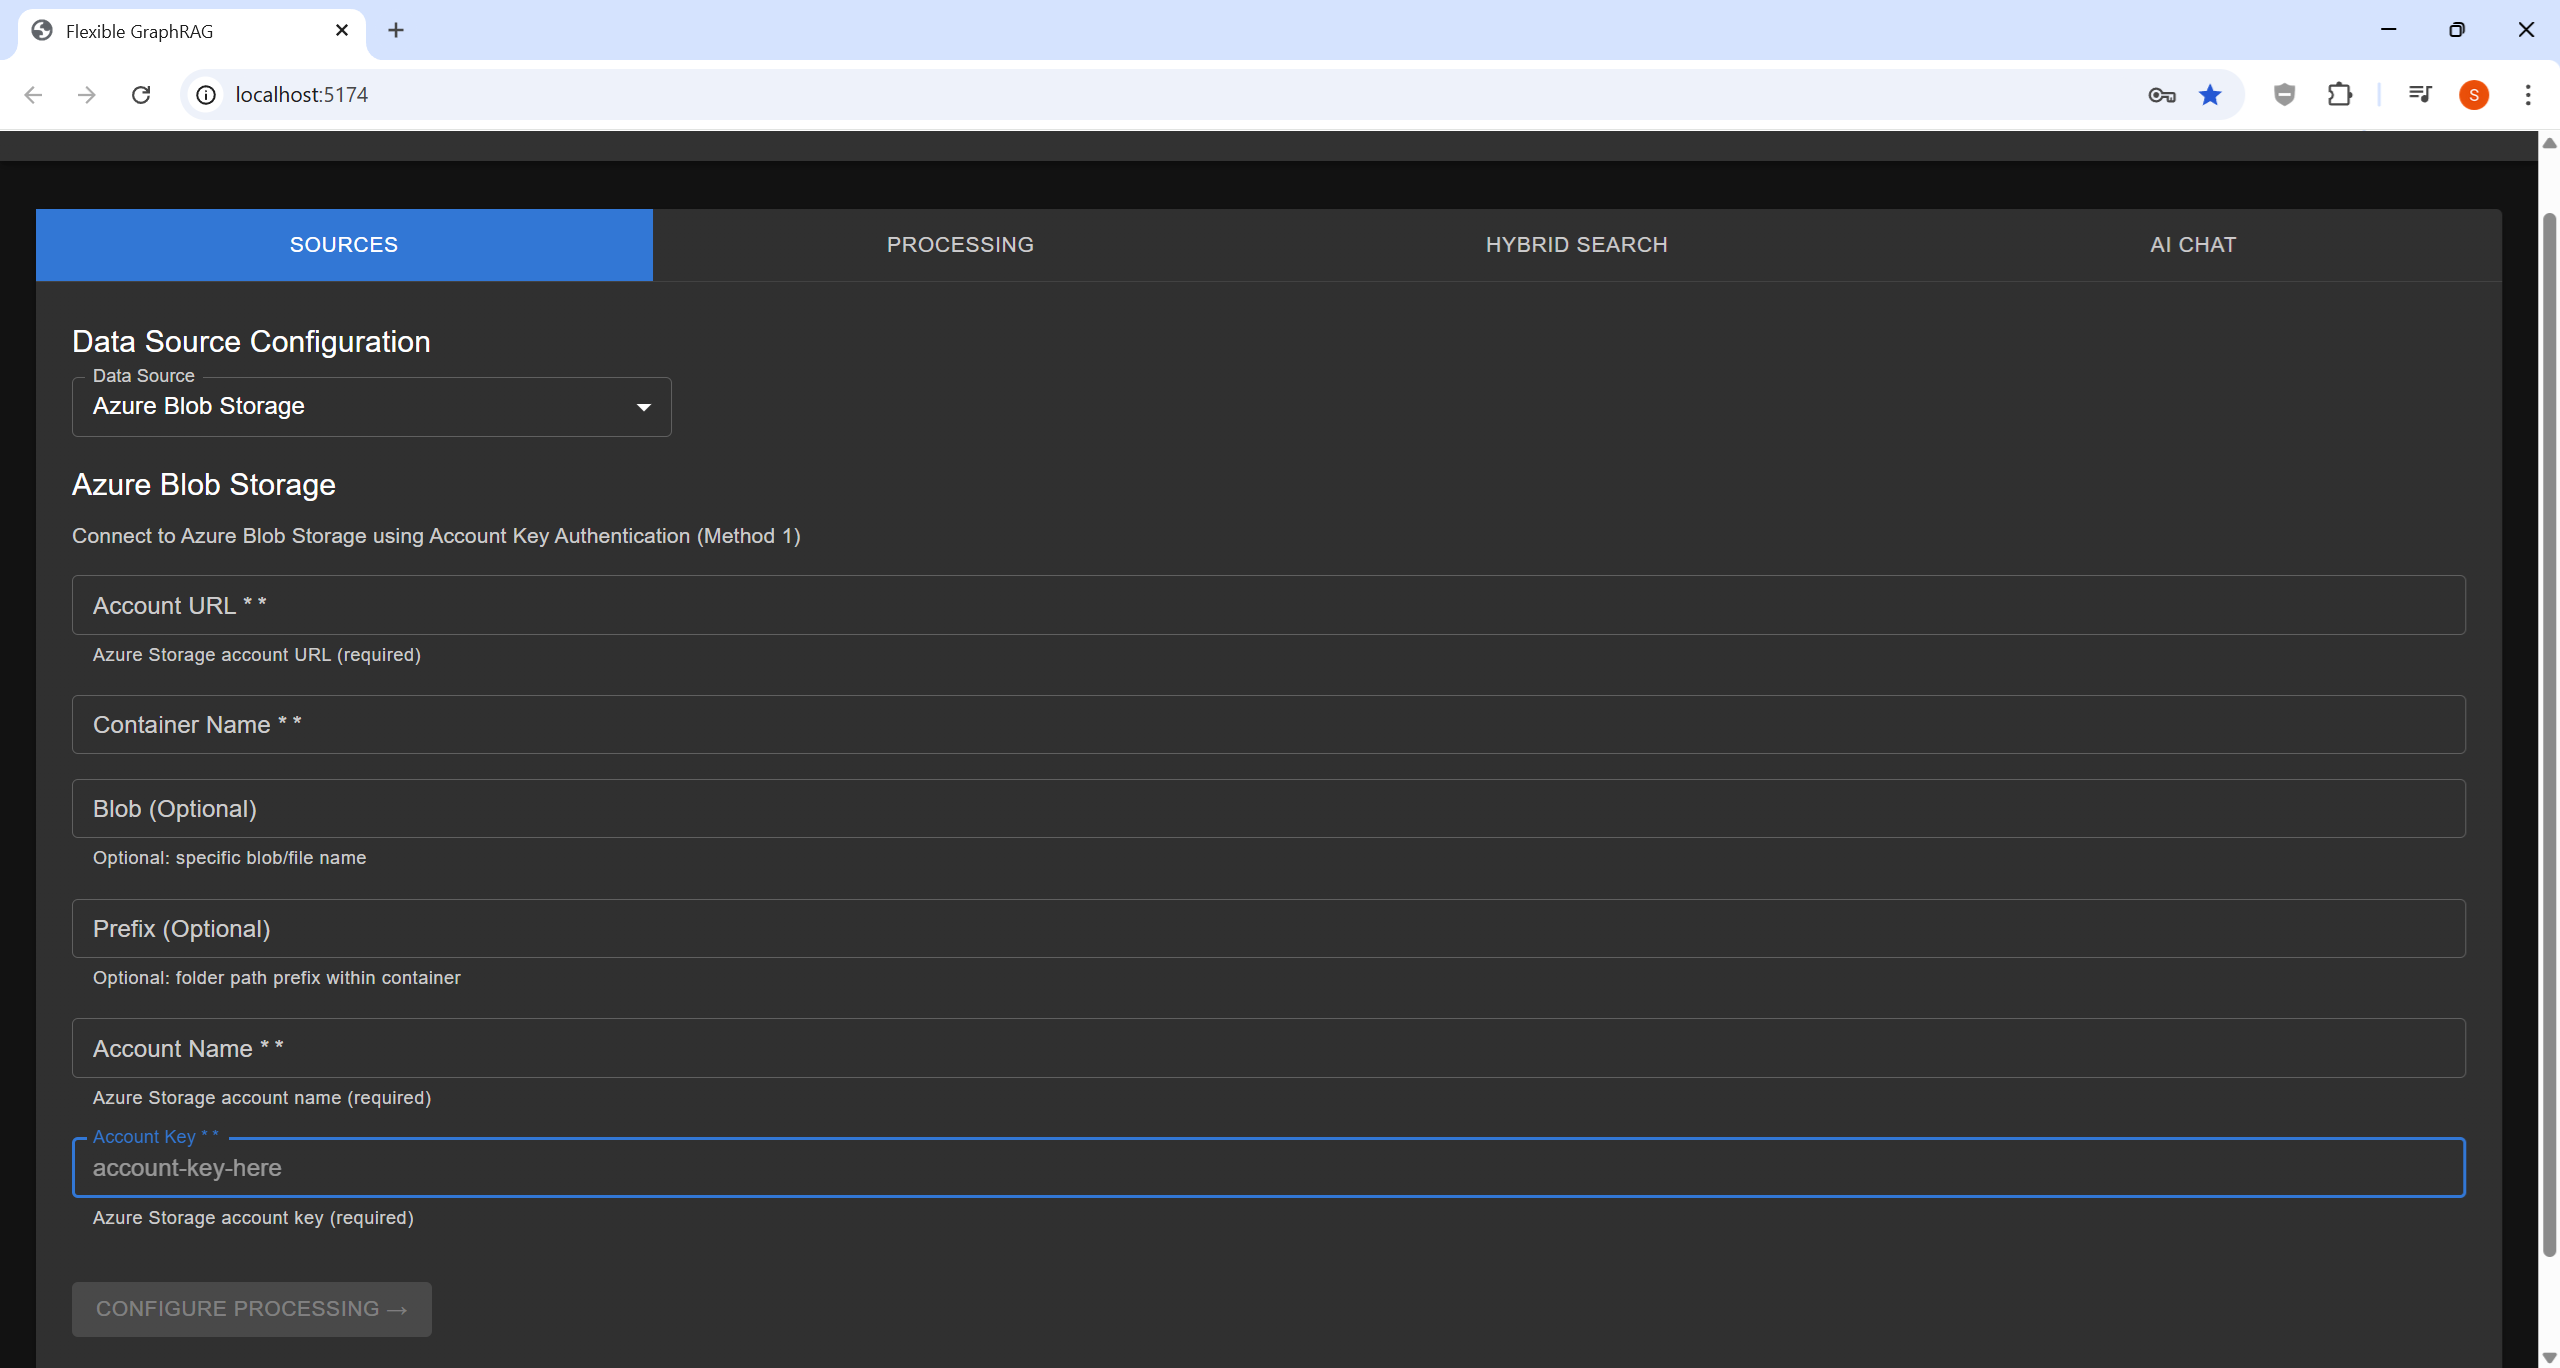This screenshot has height=1368, width=2560.
Task: Open the media controls icon
Action: (x=2420, y=94)
